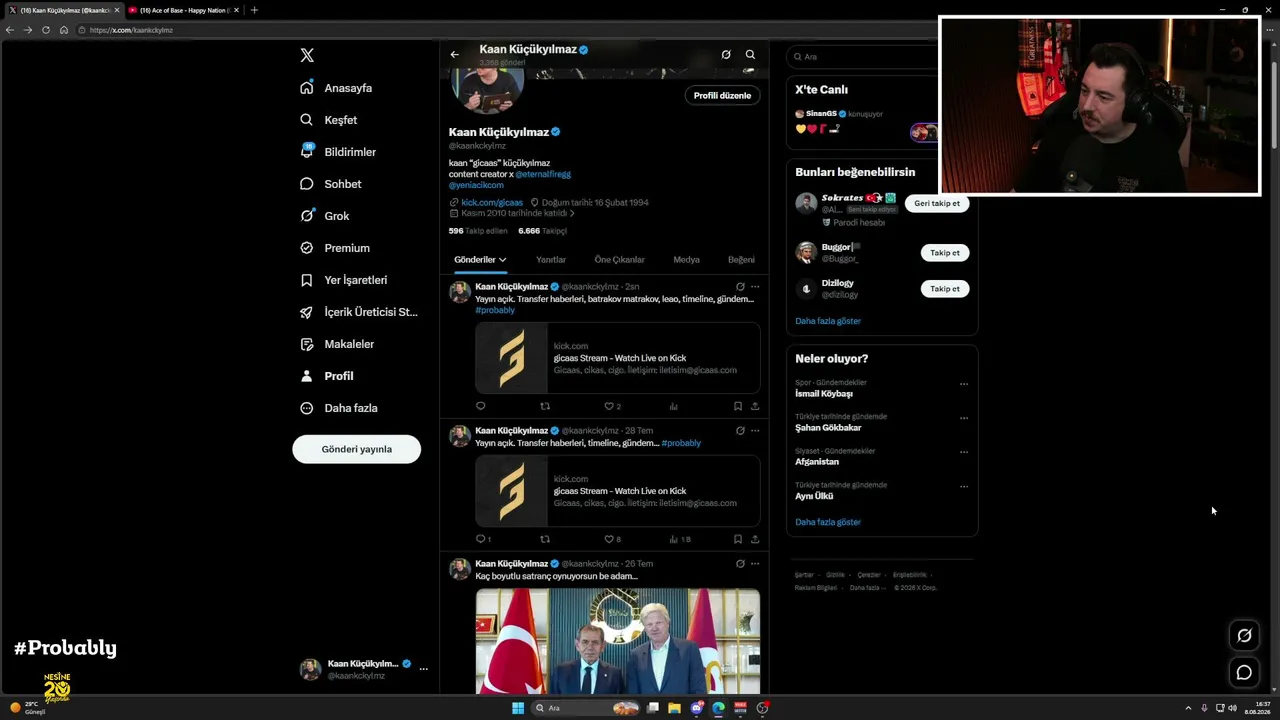Click the Windows taskbar search box
The height and width of the screenshot is (720, 1280).
point(586,708)
